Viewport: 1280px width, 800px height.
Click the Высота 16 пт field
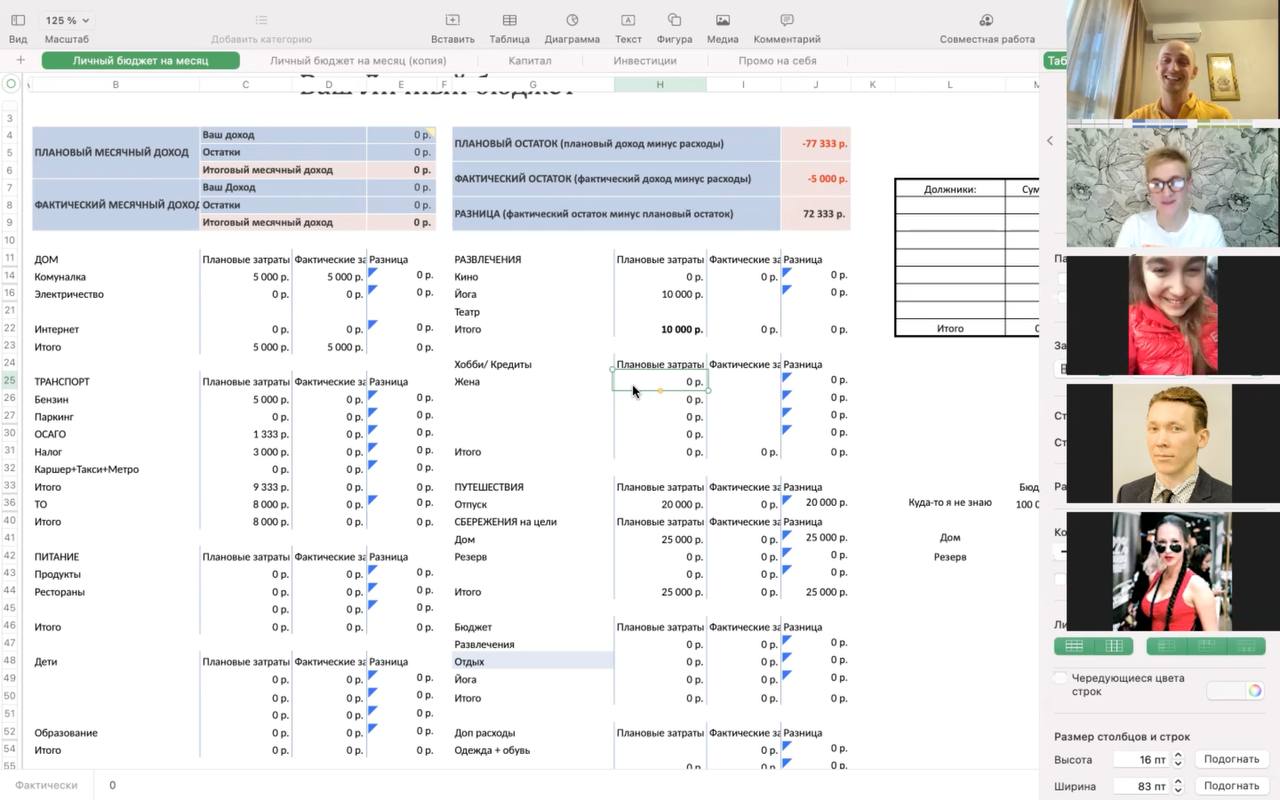pos(1141,759)
